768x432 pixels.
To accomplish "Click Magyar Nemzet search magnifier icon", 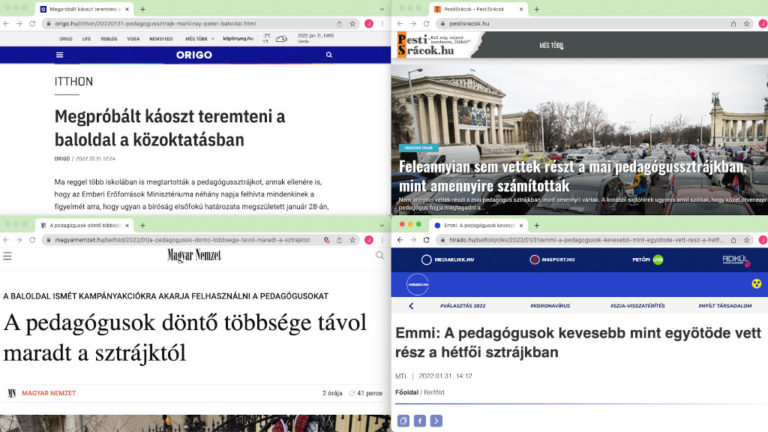I will [380, 255].
